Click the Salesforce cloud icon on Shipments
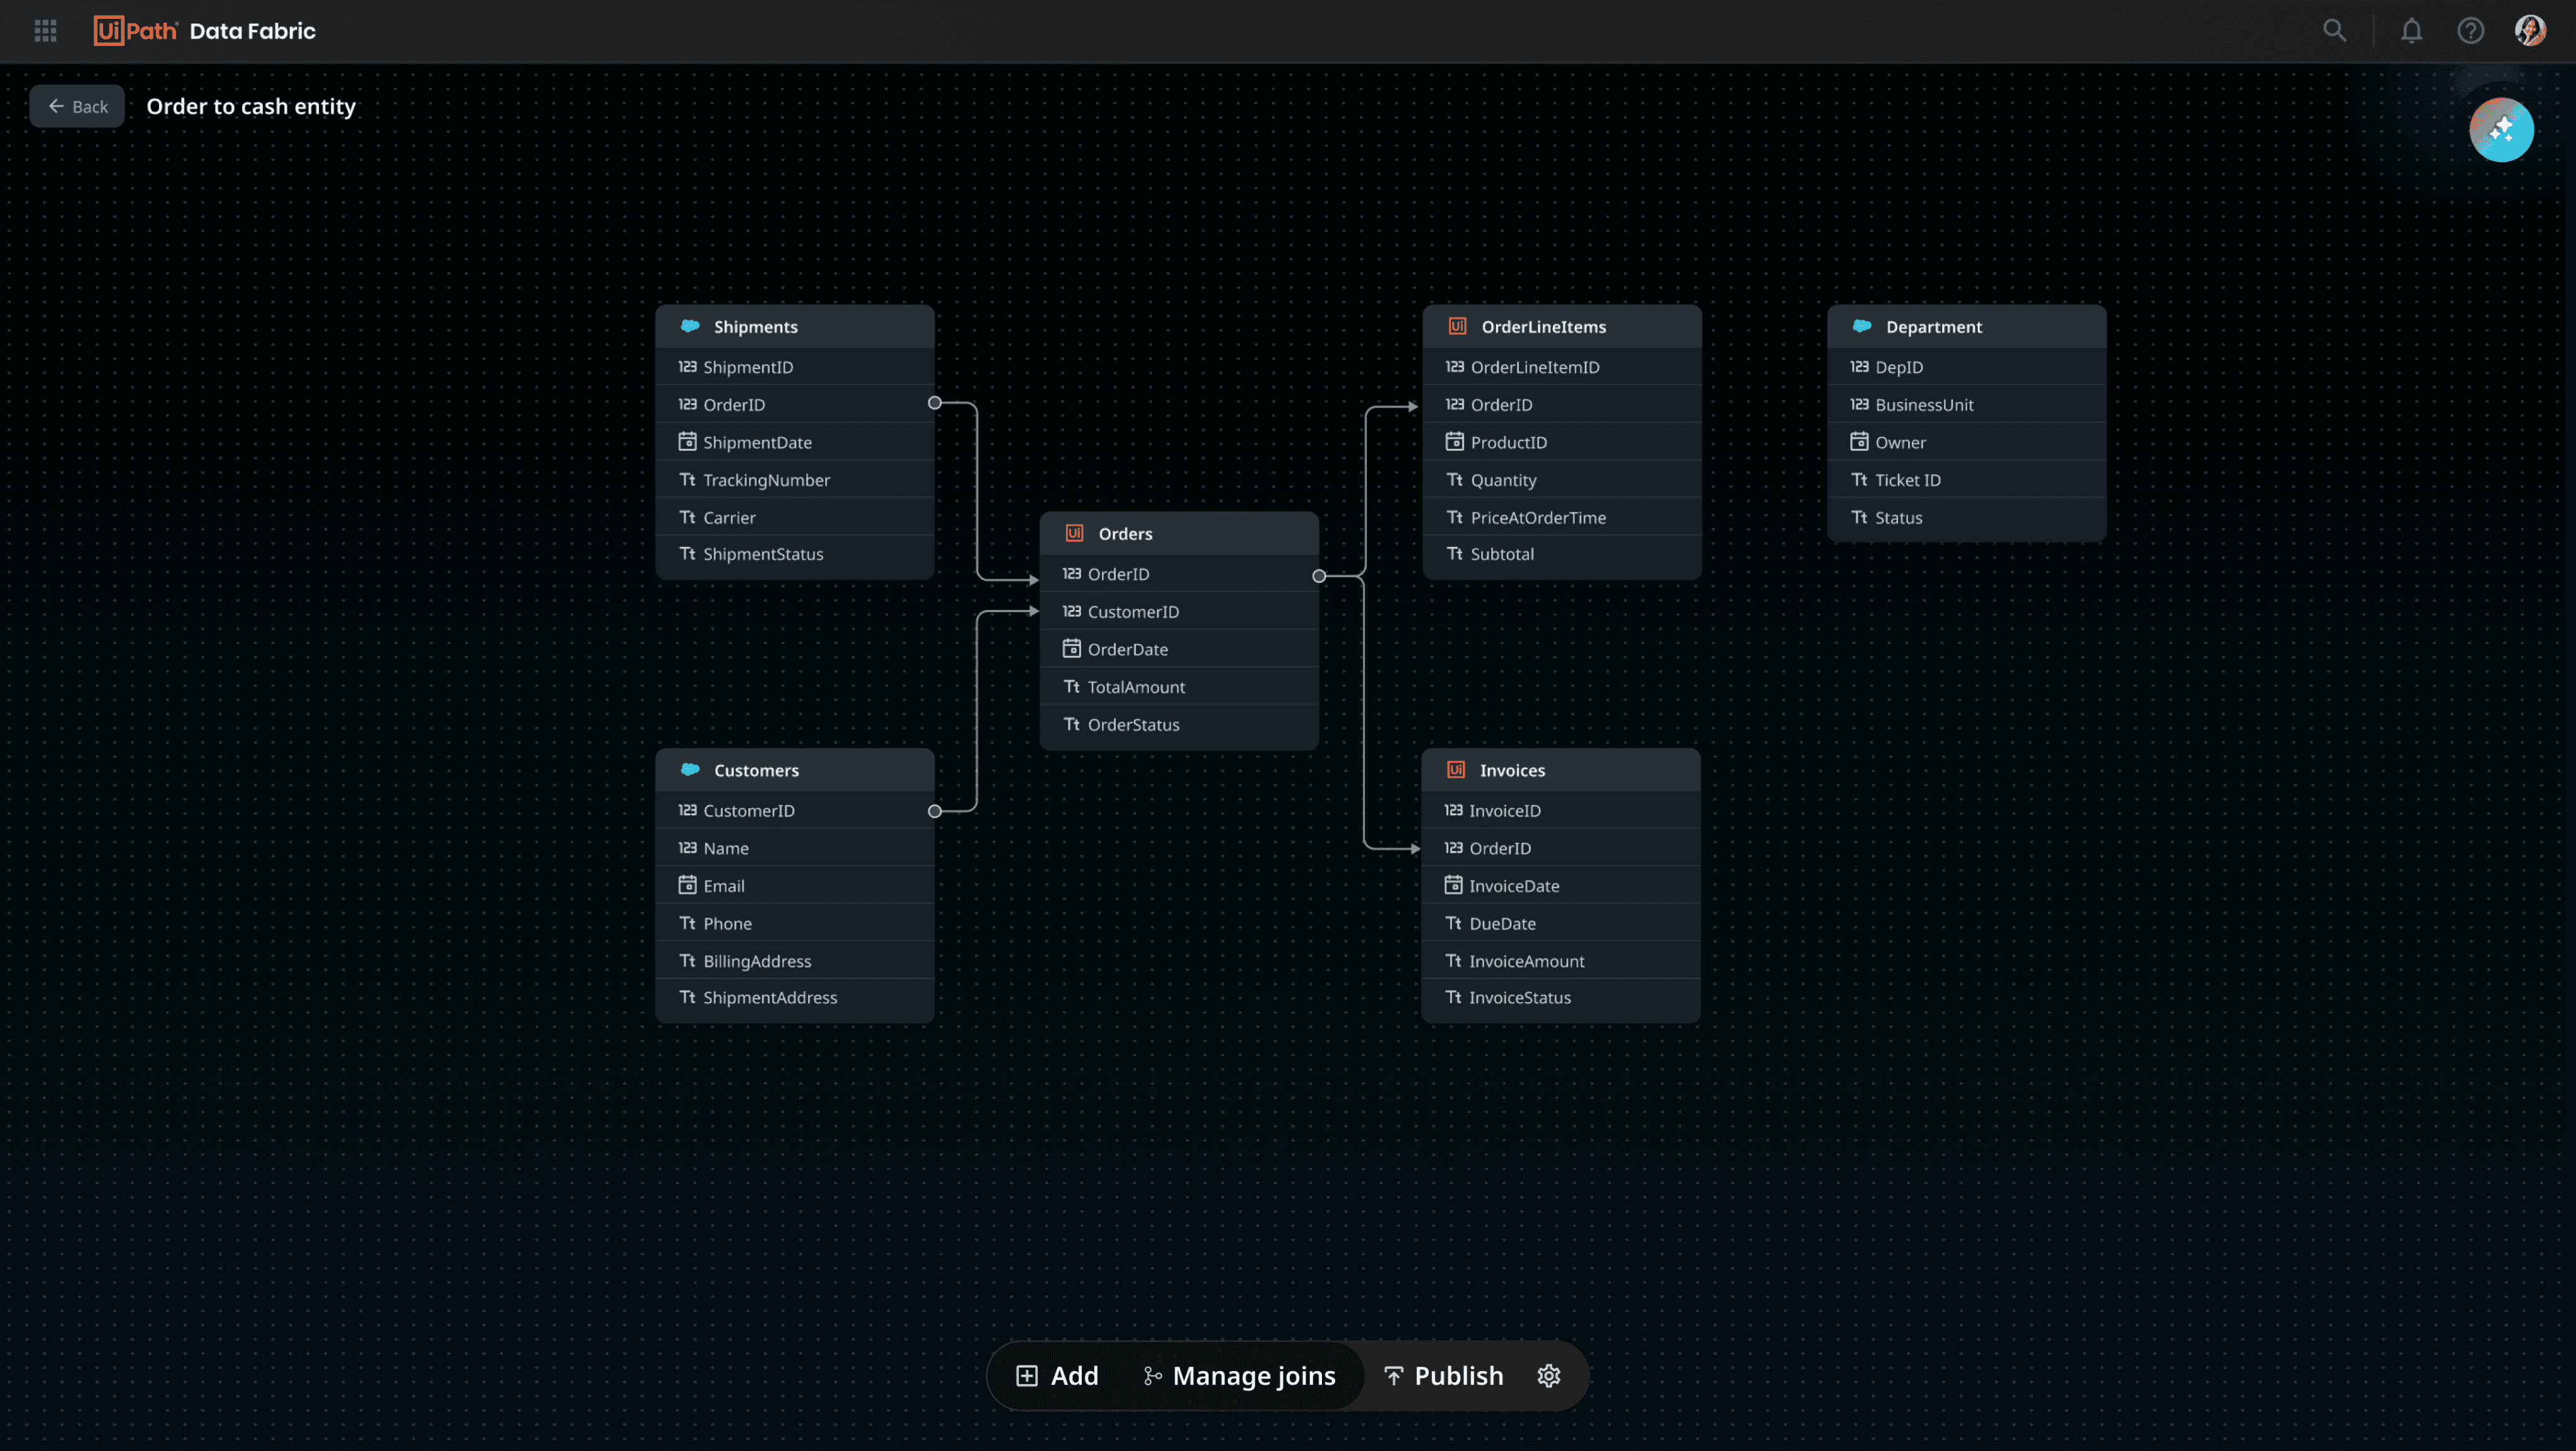Image resolution: width=2576 pixels, height=1451 pixels. (x=690, y=326)
